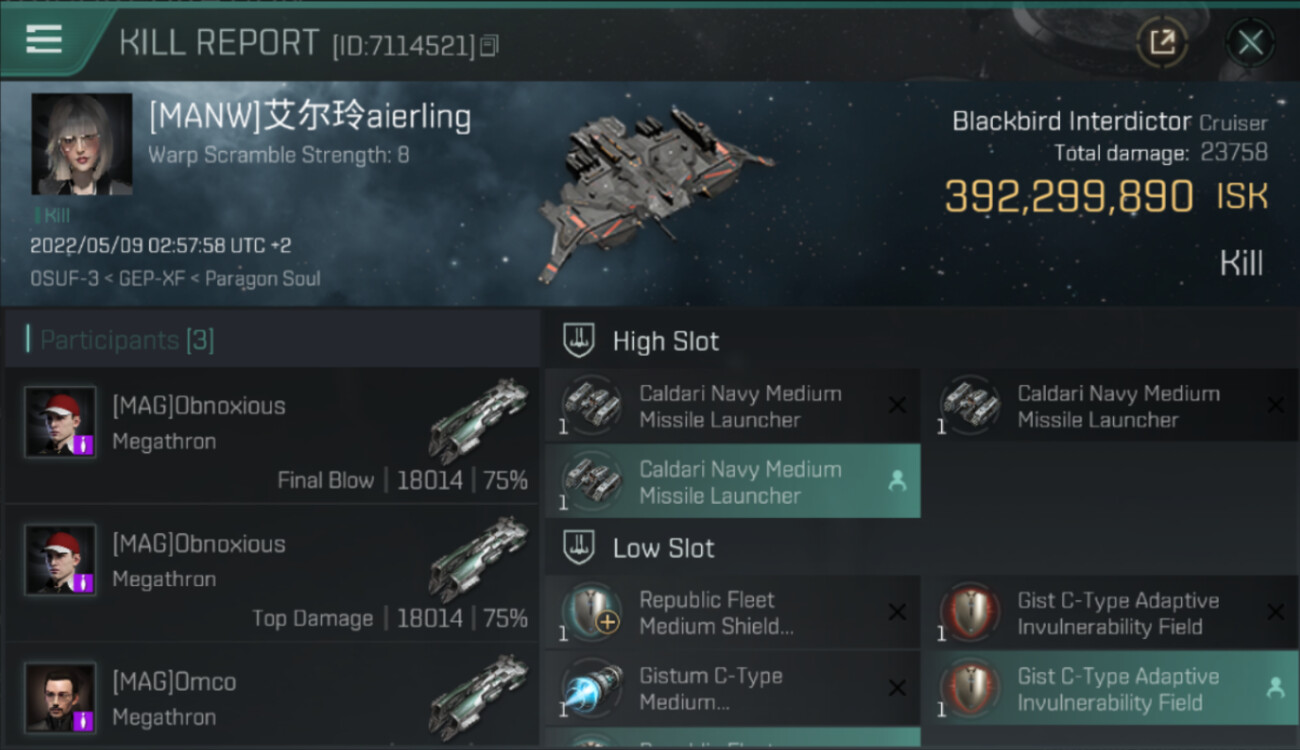Screen dimensions: 1300x750
Task: Click the Low Slot section header
Action: pos(663,548)
